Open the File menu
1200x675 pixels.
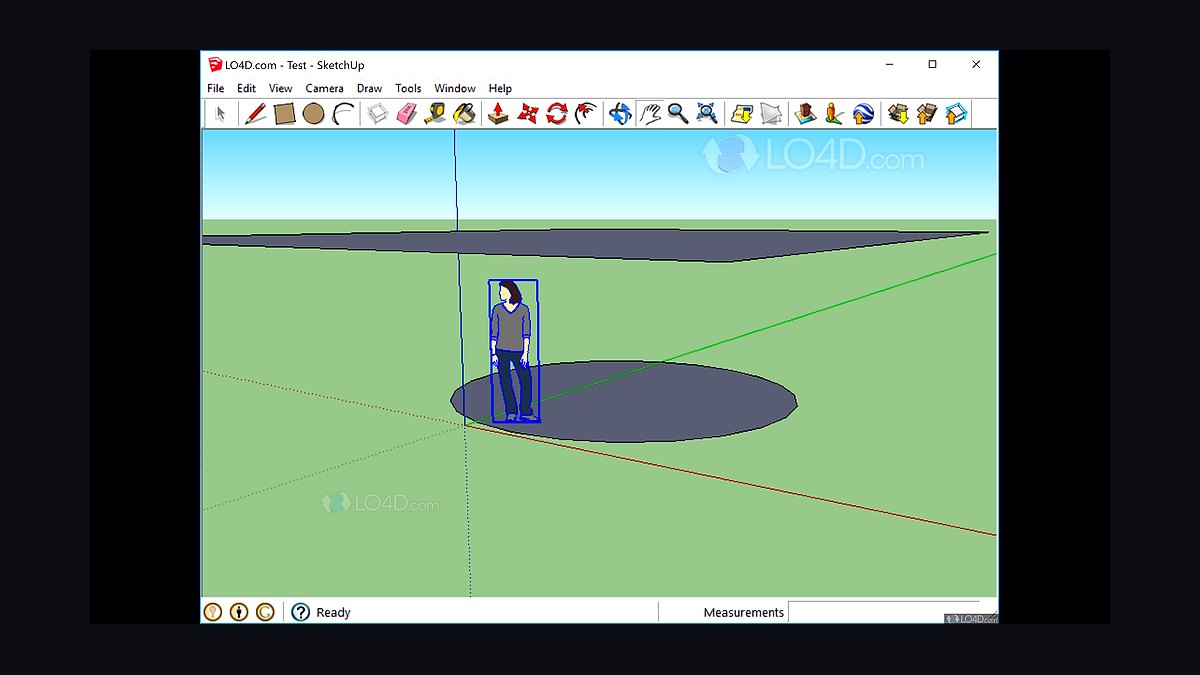[x=216, y=88]
